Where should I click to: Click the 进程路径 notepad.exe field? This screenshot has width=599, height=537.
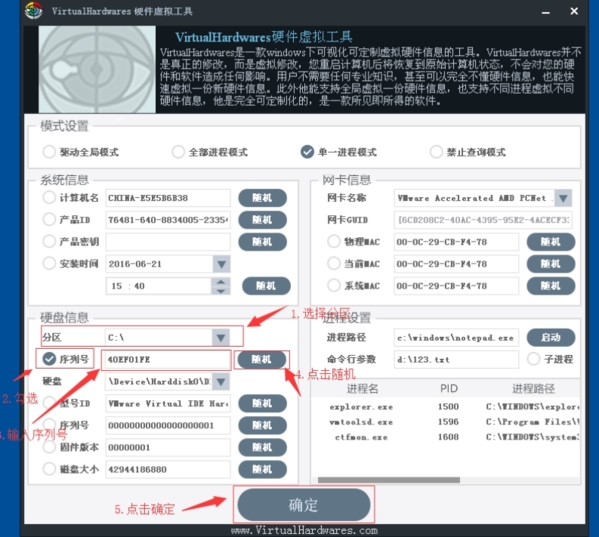click(x=456, y=337)
